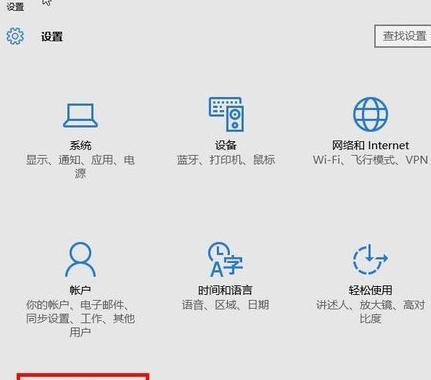Select the 系统 category label

click(80, 145)
